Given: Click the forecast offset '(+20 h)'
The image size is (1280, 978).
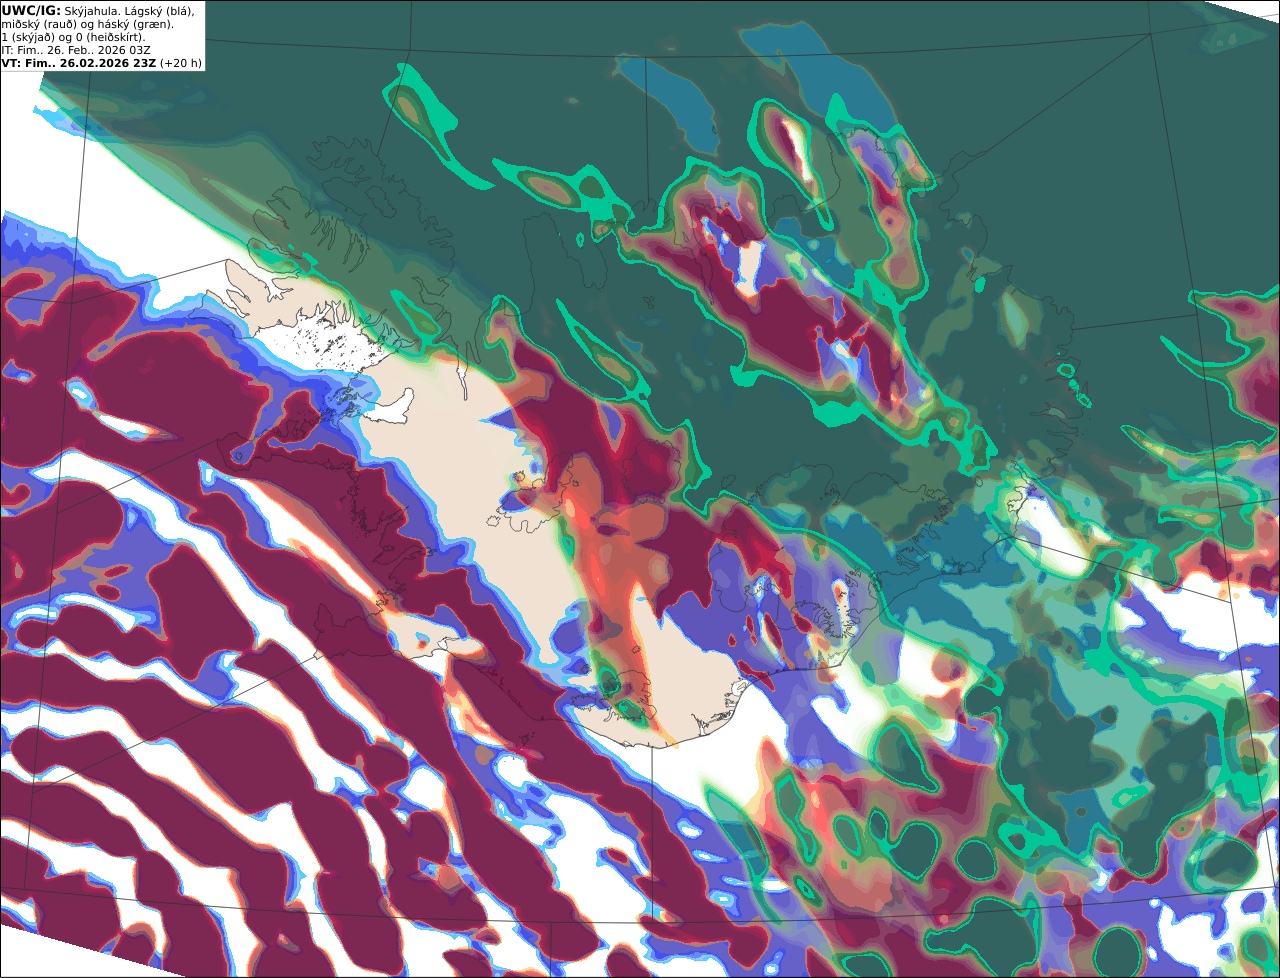Looking at the screenshot, I should coord(181,62).
